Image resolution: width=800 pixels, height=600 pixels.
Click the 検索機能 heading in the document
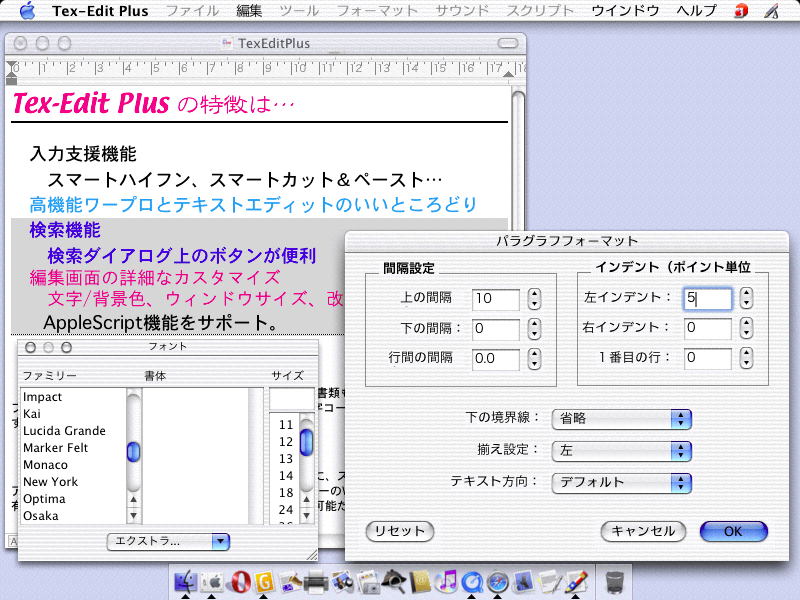[65, 230]
